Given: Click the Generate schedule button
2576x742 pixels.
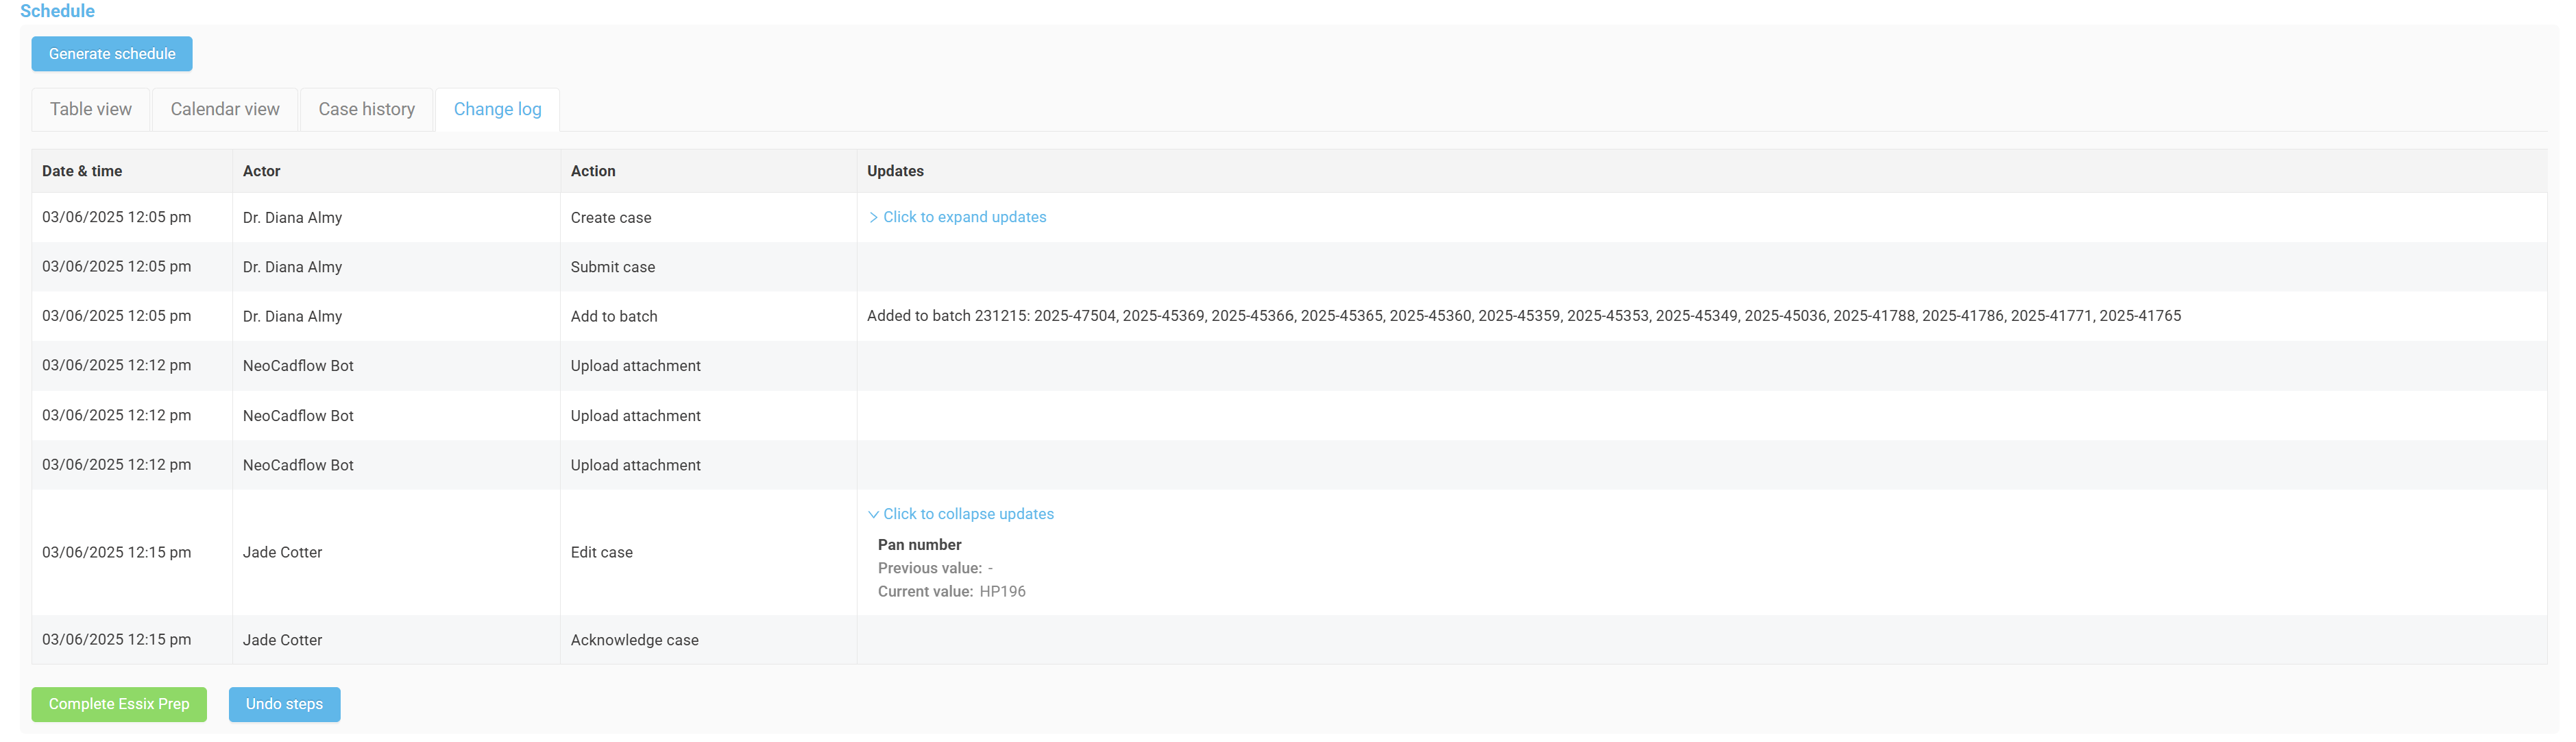Looking at the screenshot, I should click(112, 54).
